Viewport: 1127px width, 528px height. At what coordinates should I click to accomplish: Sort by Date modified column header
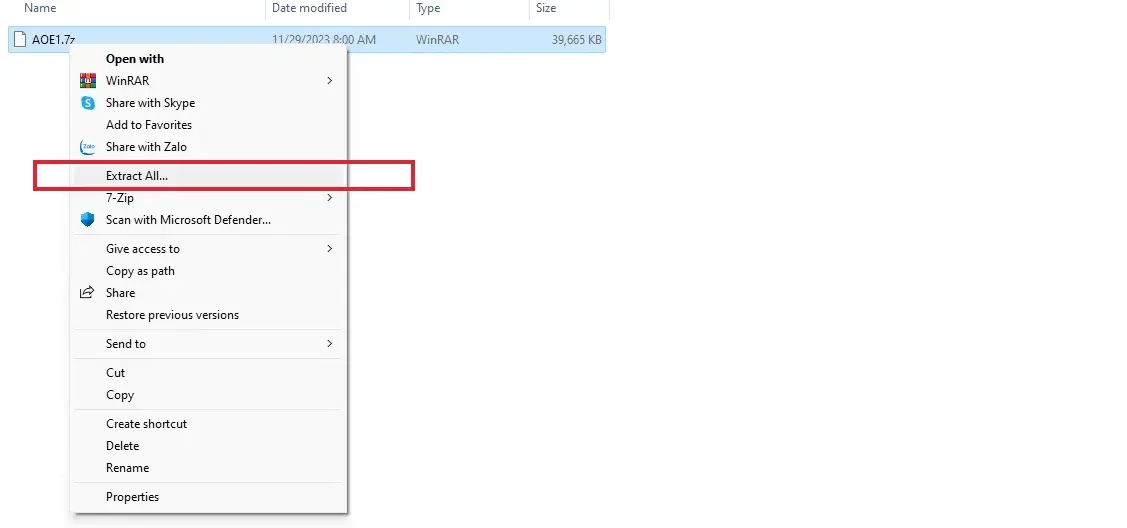click(x=309, y=8)
